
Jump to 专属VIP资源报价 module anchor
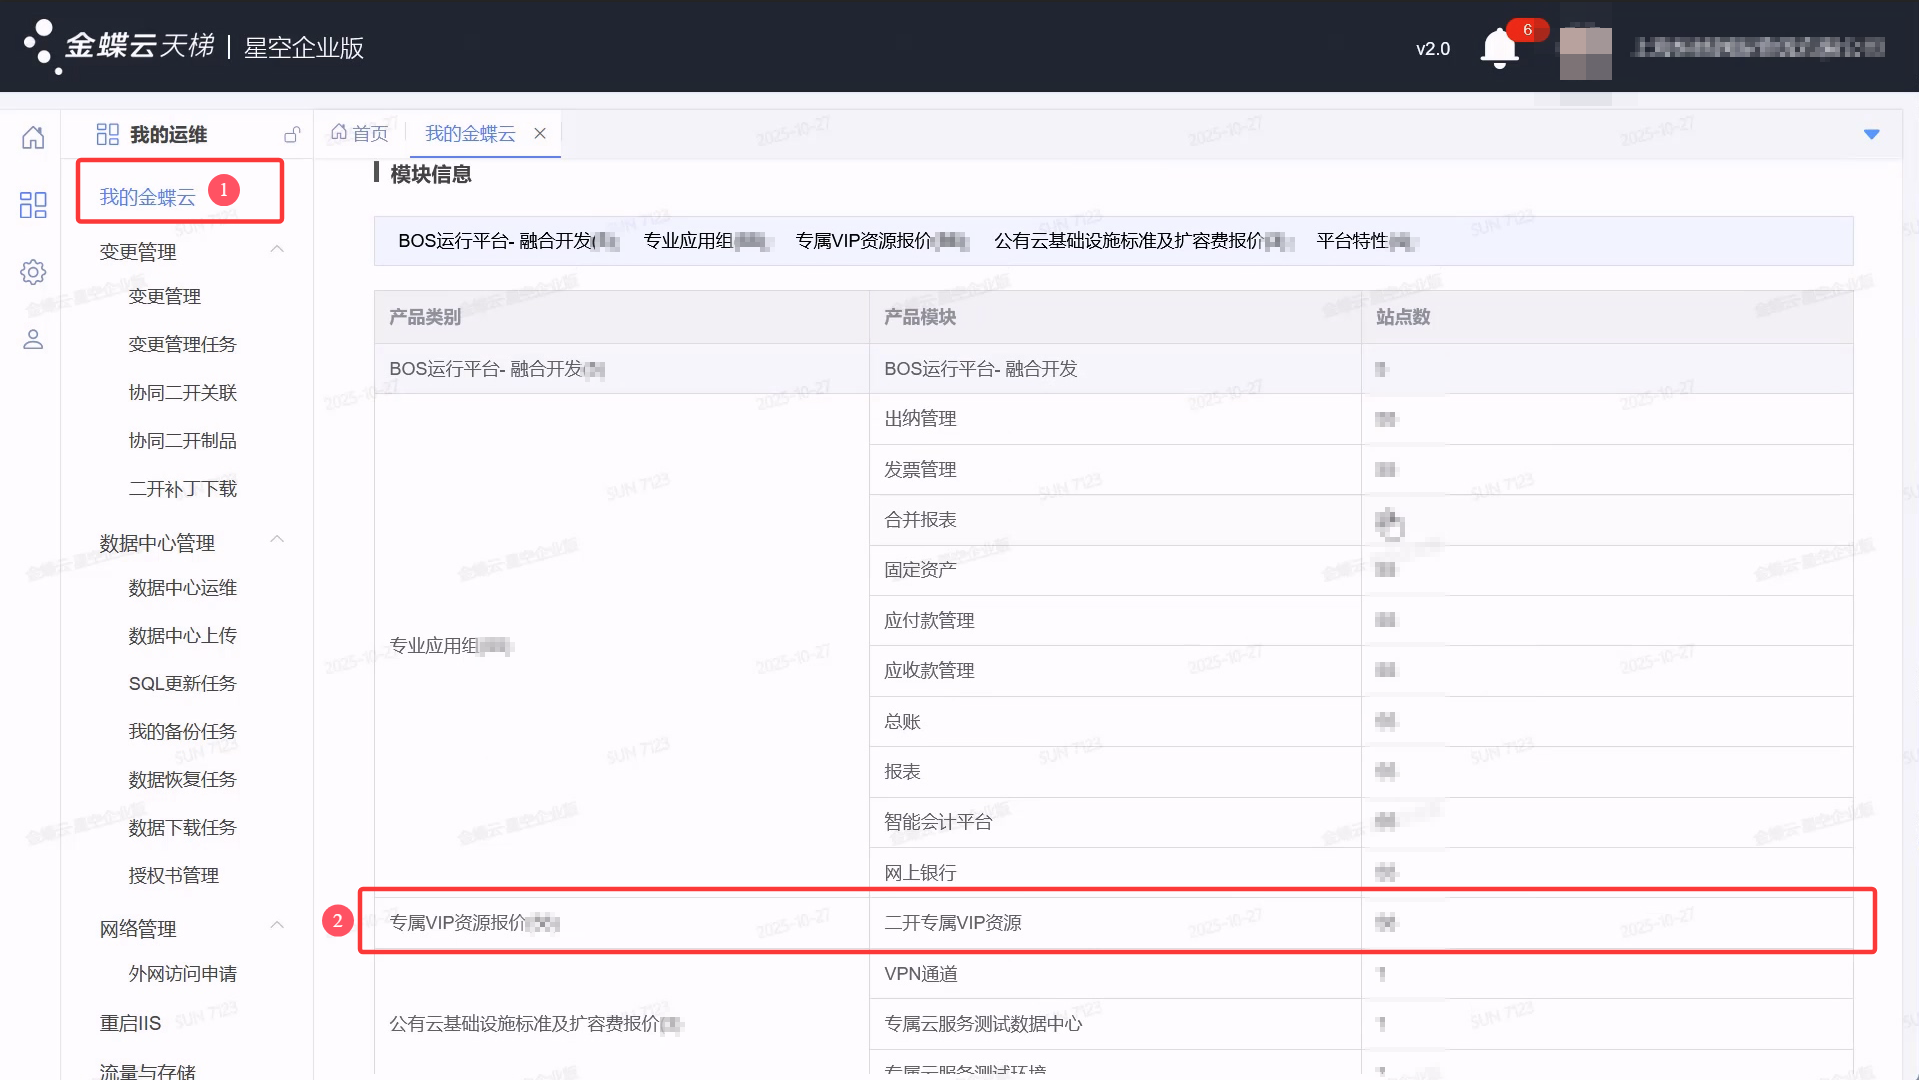[865, 241]
